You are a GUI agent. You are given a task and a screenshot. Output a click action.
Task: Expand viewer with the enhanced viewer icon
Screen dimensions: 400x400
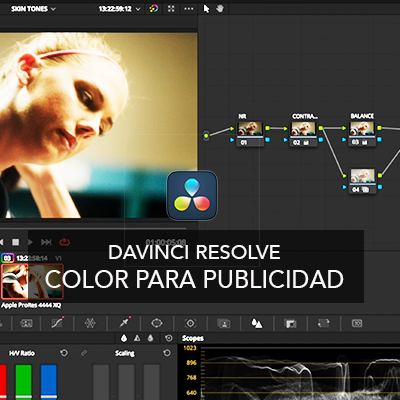[x=171, y=9]
